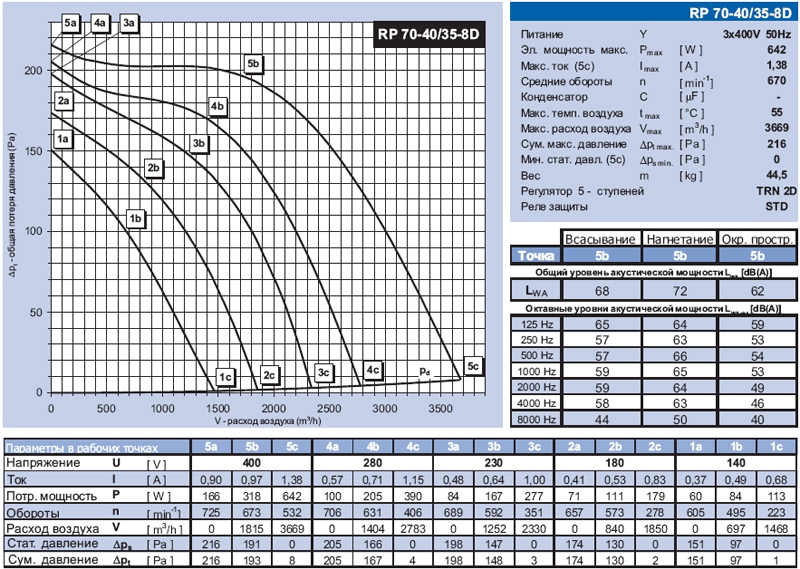The image size is (800, 569).
Task: Select the 400 voltage cell in bottom table
Action: (256, 464)
